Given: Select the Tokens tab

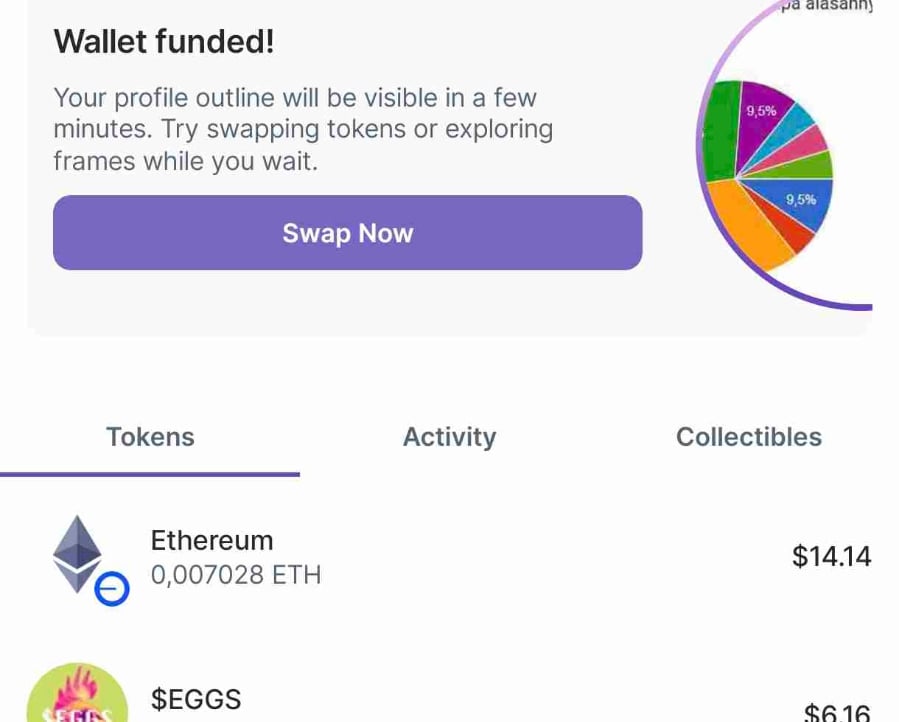Looking at the screenshot, I should (150, 437).
